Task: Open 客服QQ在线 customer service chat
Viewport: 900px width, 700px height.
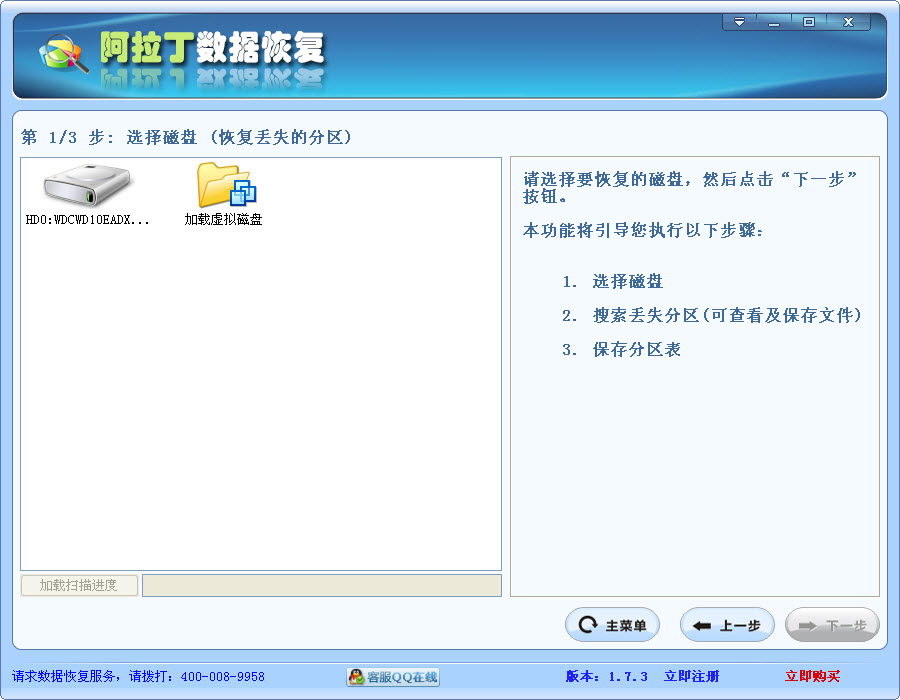Action: (x=393, y=677)
